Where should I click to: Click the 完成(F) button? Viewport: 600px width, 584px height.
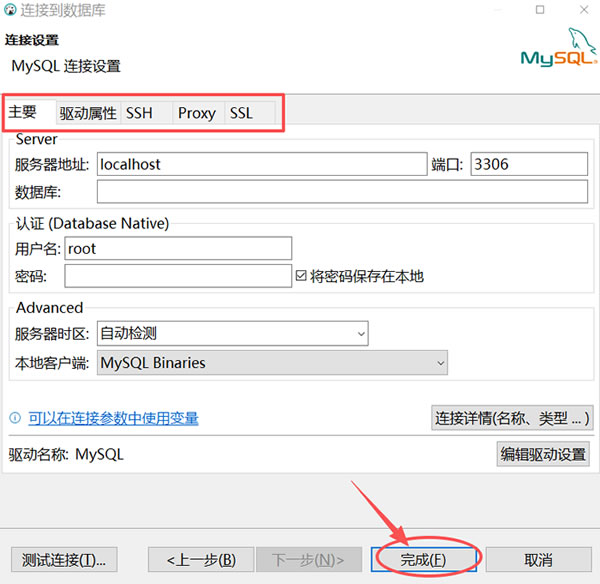(x=423, y=560)
